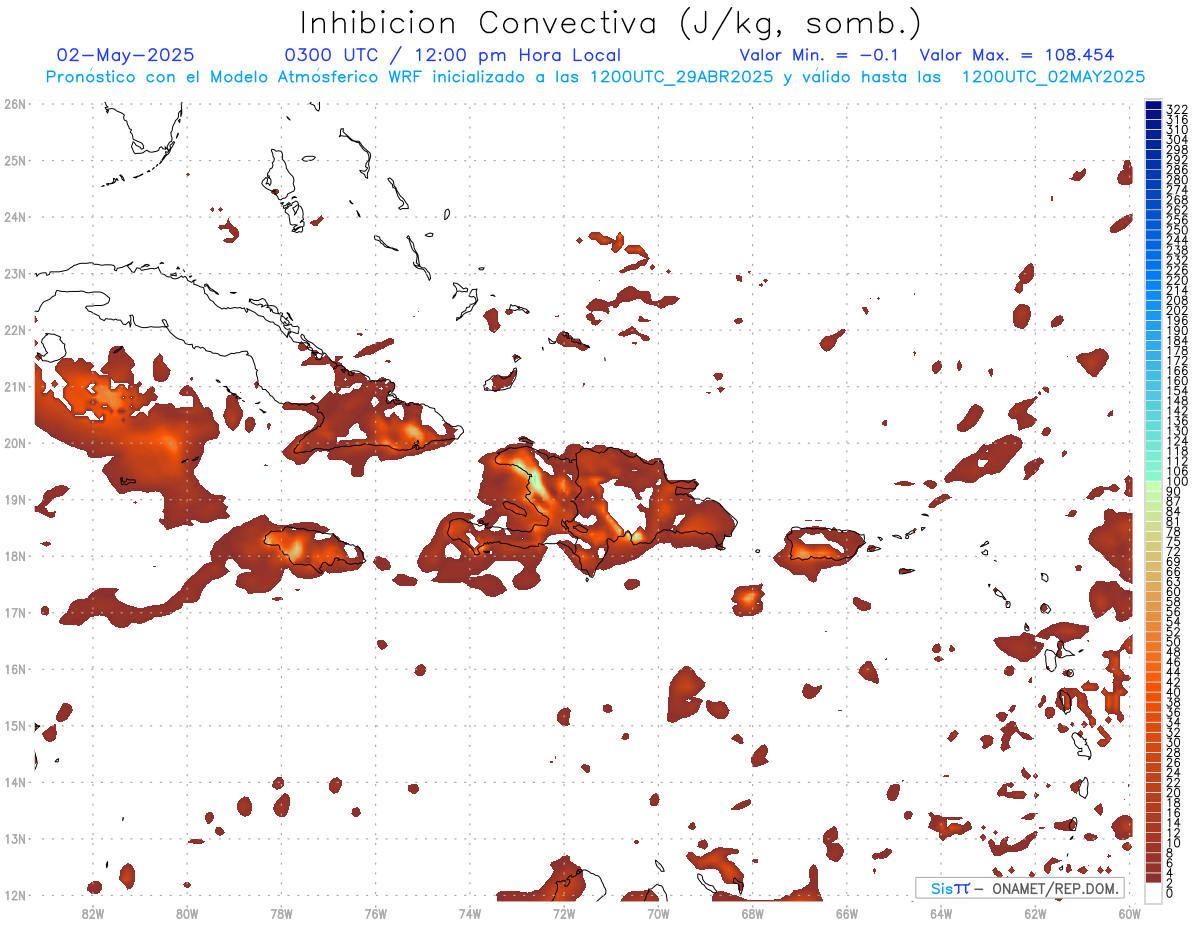Click the initialization time '1200UTC_29ABR2025'
Image resolution: width=1200 pixels, height=927 pixels.
pyautogui.click(x=685, y=77)
